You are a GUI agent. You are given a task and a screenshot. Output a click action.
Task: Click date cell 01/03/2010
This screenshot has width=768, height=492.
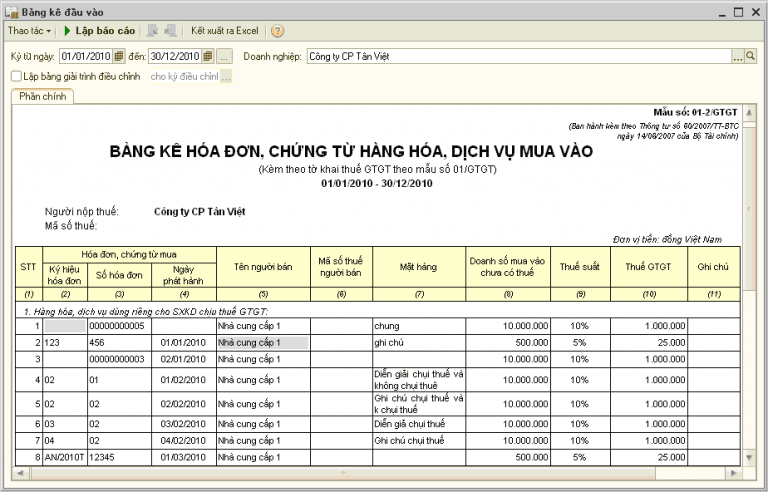click(x=183, y=457)
